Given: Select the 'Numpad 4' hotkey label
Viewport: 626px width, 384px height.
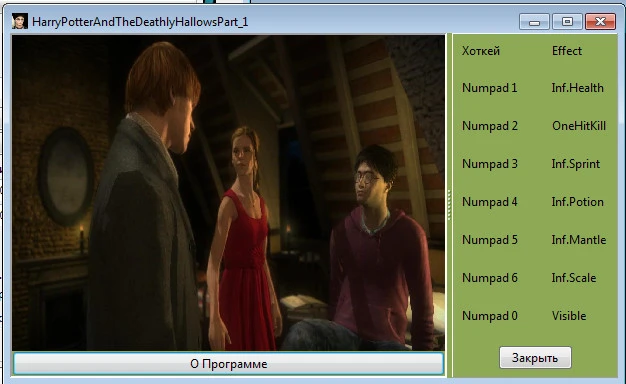Looking at the screenshot, I should pos(489,202).
